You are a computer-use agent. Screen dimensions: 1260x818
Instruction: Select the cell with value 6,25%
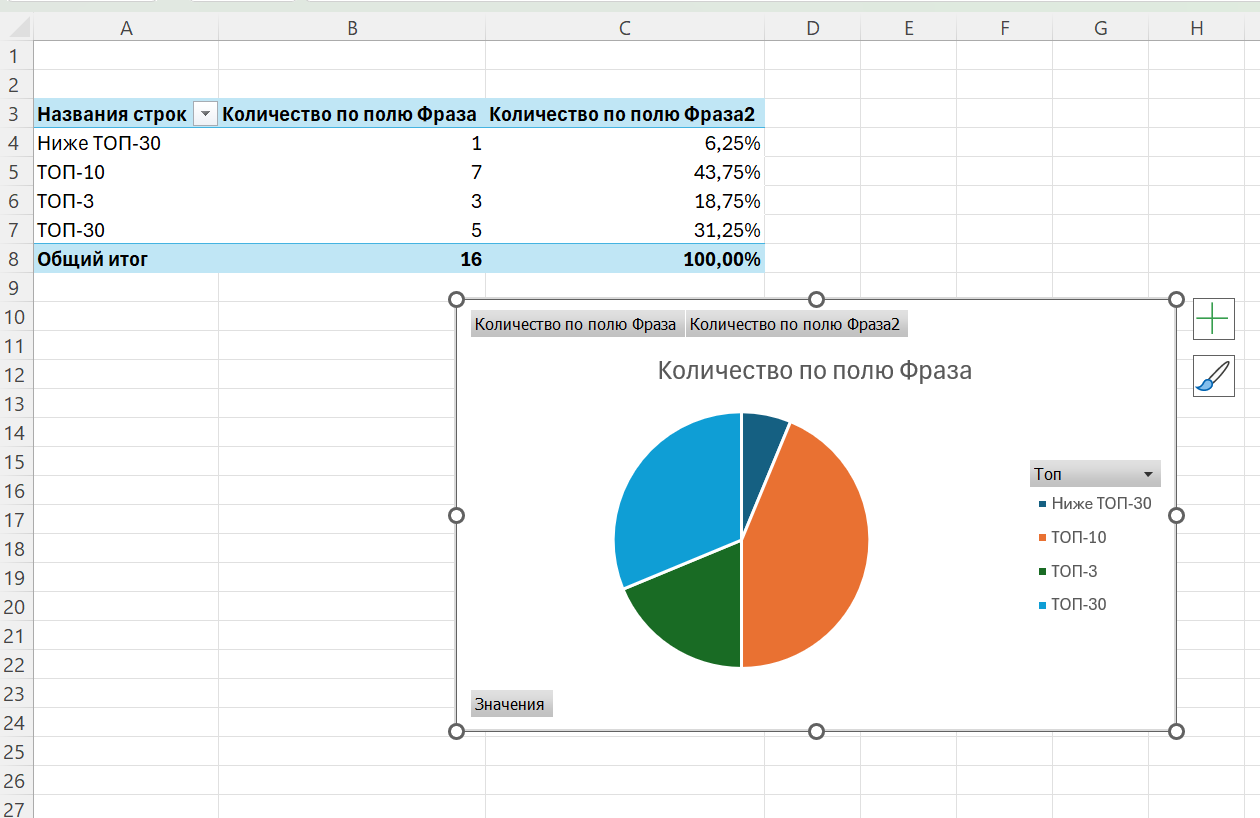pyautogui.click(x=625, y=143)
